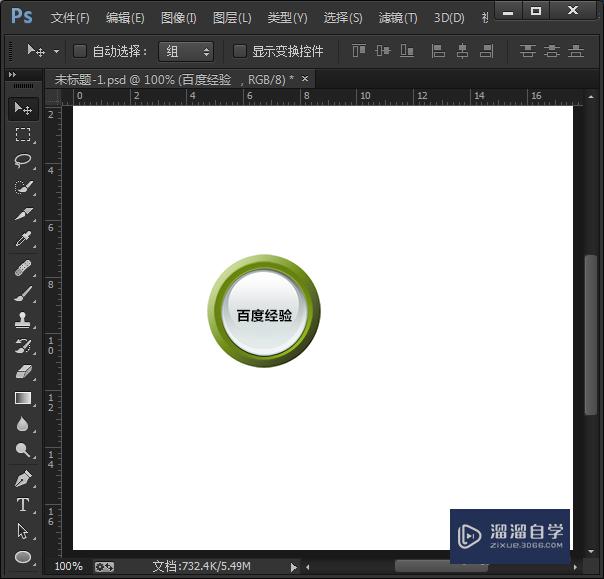Click the ruler origin corner box
This screenshot has height=579, width=604.
[x=53, y=97]
